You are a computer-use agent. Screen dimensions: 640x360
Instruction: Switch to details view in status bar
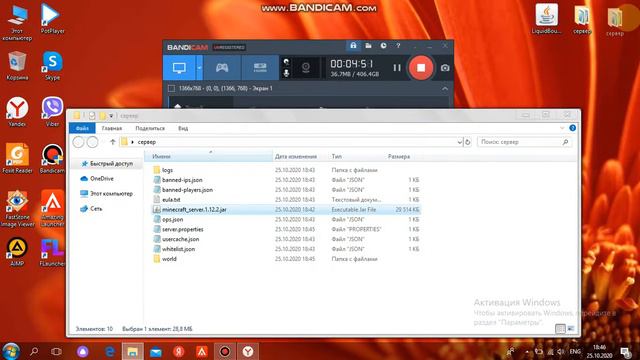[560, 329]
